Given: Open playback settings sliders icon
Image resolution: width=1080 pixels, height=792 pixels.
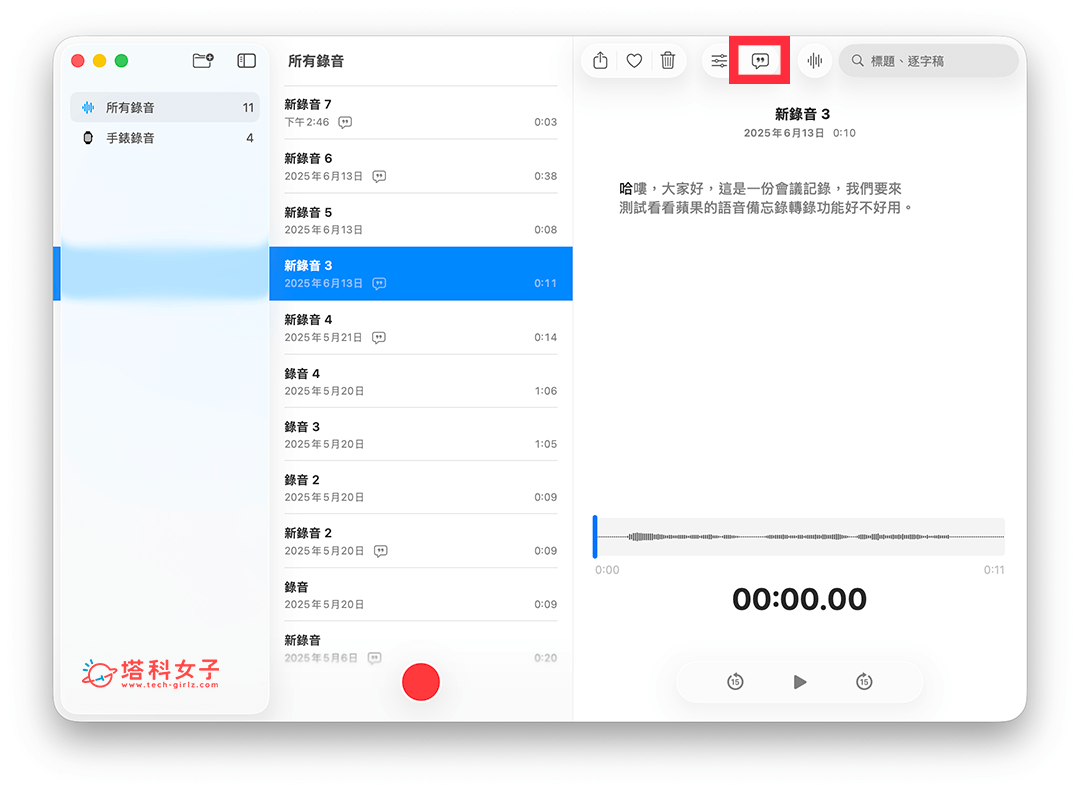Looking at the screenshot, I should (x=718, y=61).
